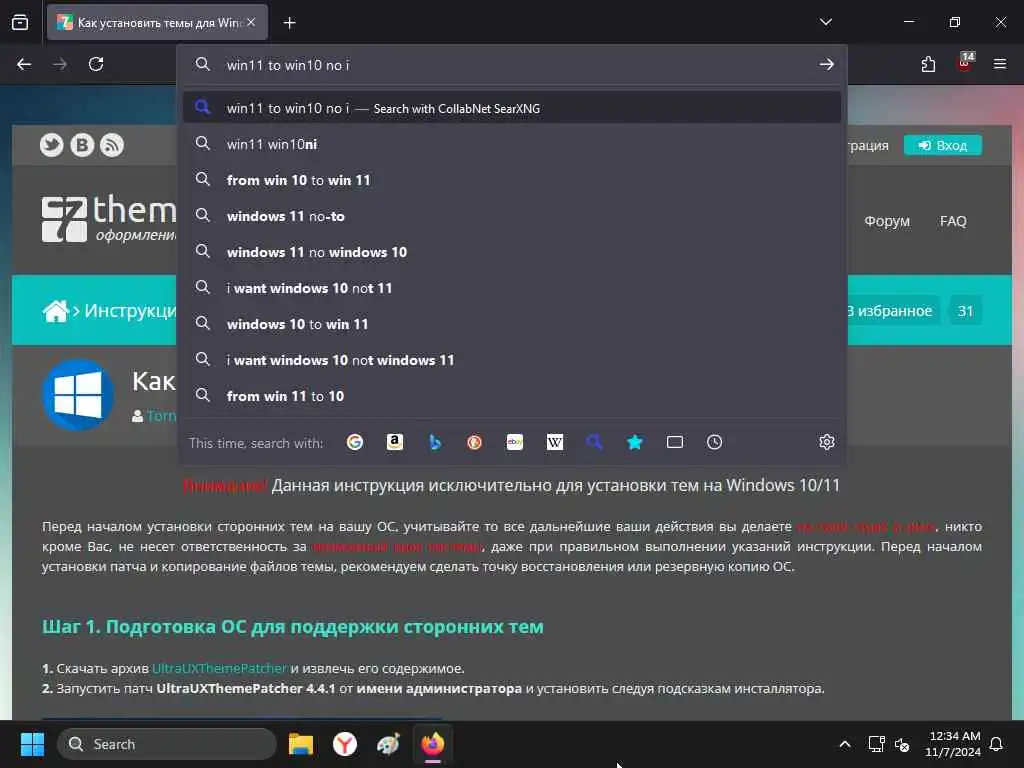Reload the current page

(96, 64)
